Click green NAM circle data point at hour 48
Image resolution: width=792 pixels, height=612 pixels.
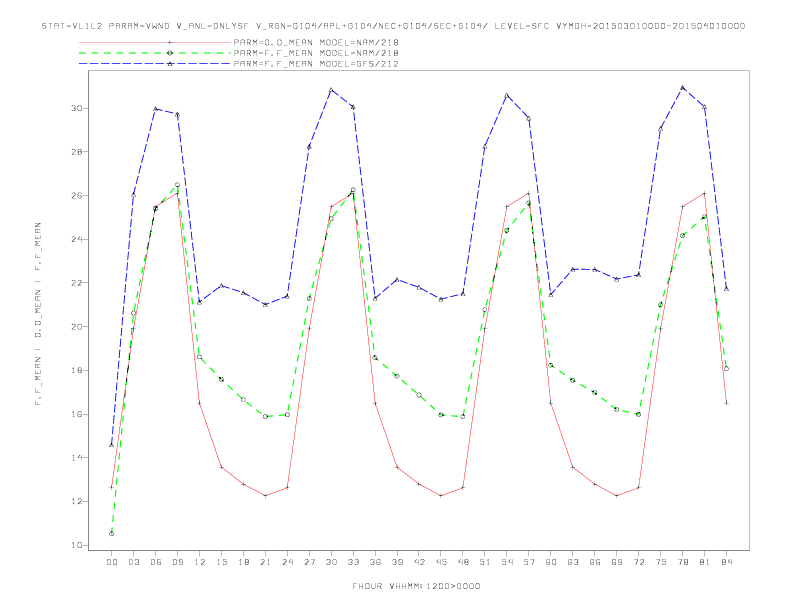[x=463, y=417]
